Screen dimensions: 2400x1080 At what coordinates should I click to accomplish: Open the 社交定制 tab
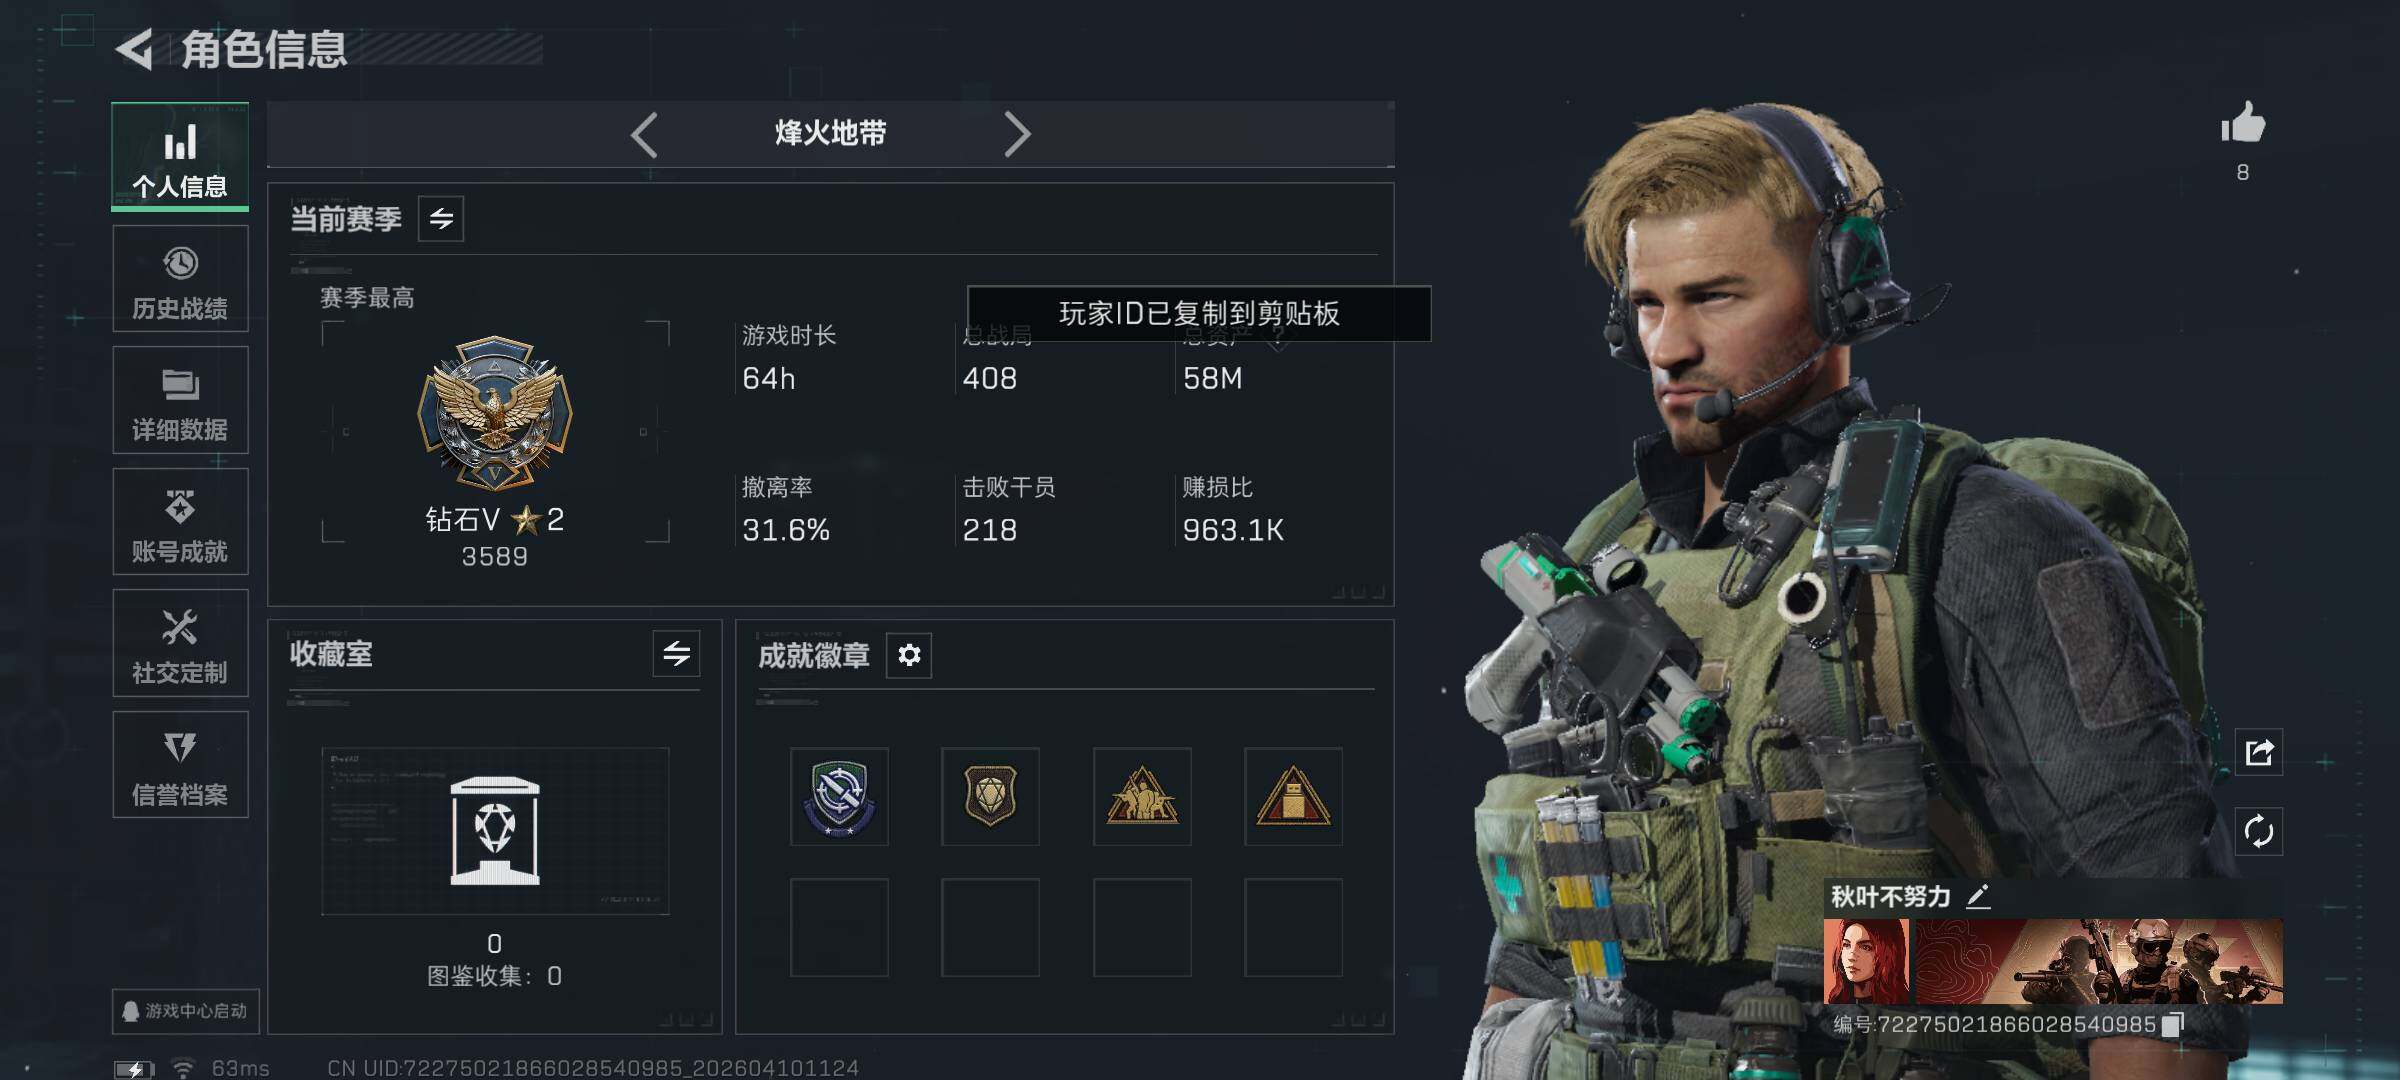tap(180, 644)
